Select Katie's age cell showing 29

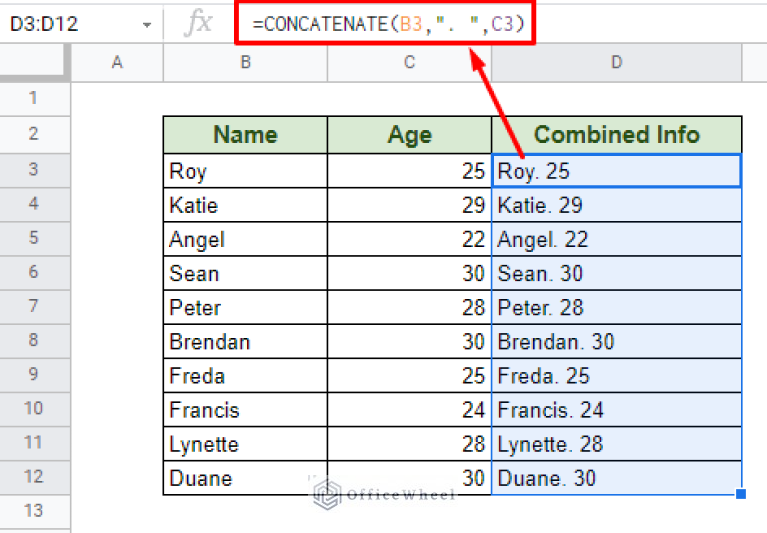409,205
